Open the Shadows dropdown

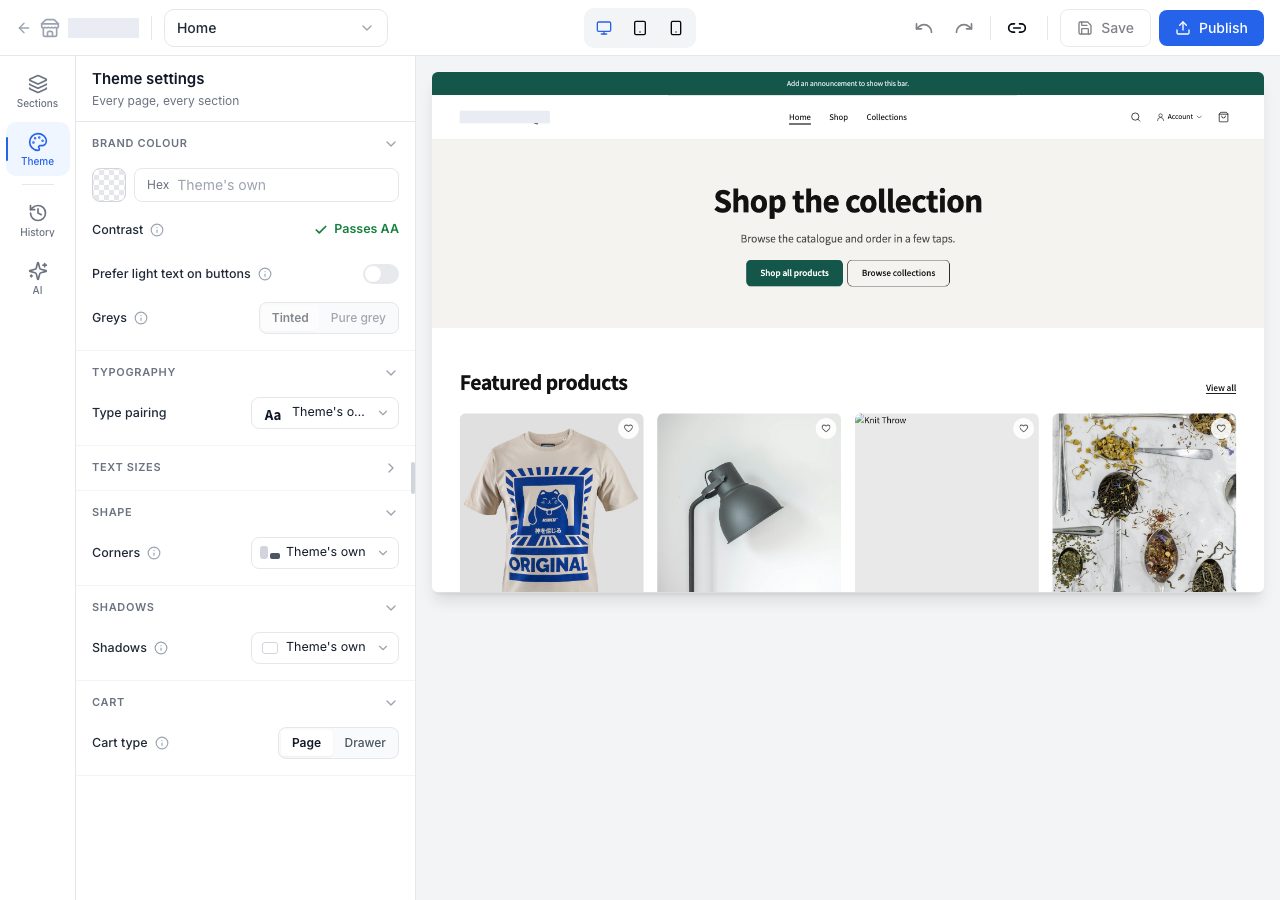click(325, 648)
